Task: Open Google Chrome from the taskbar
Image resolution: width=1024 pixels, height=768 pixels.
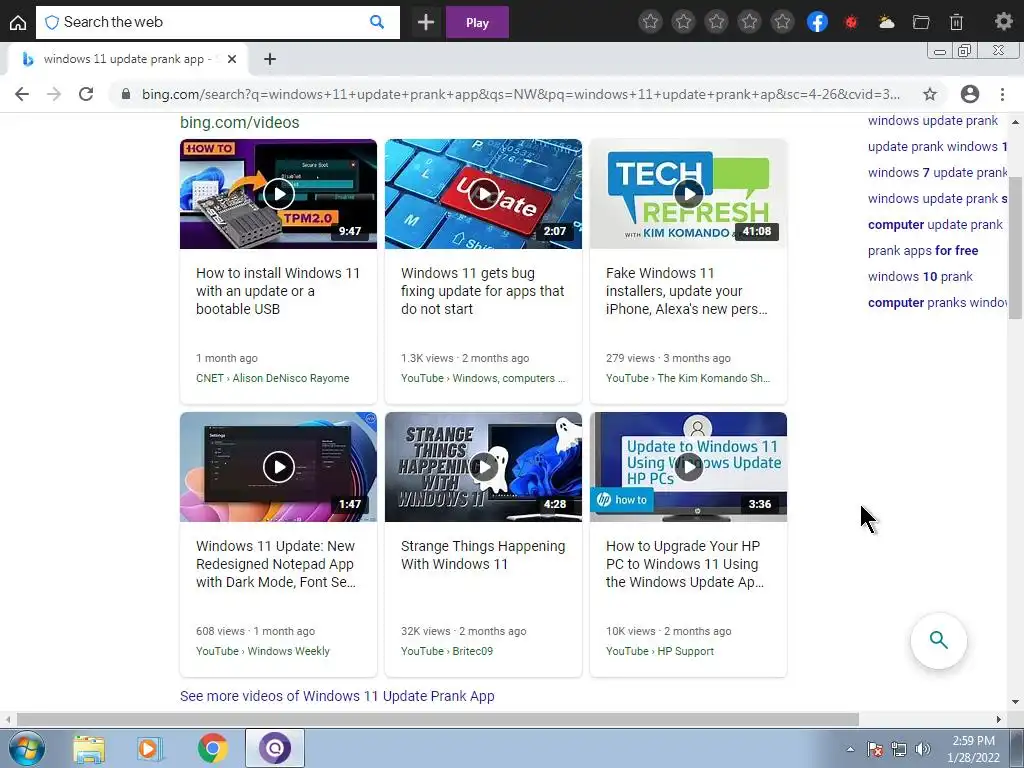Action: click(x=212, y=749)
